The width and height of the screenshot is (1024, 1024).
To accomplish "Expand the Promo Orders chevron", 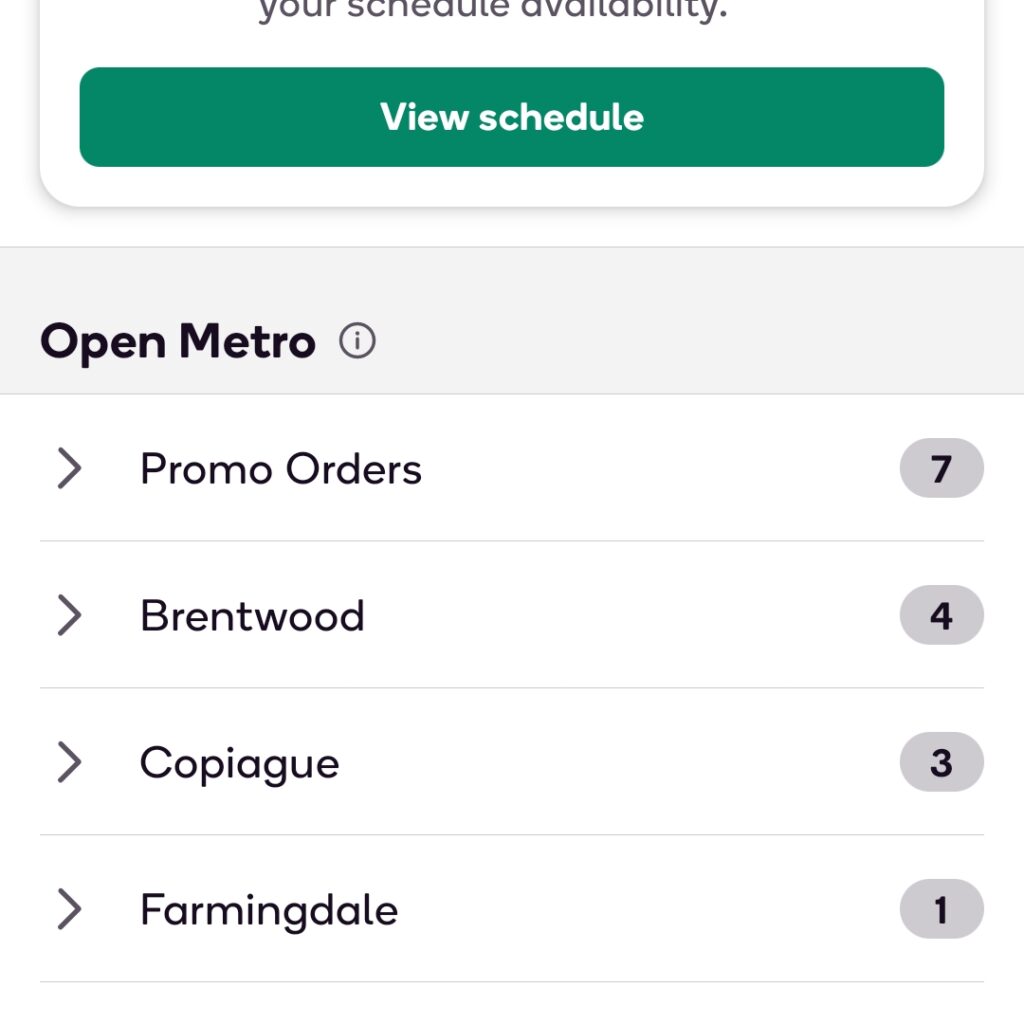I will (x=68, y=468).
